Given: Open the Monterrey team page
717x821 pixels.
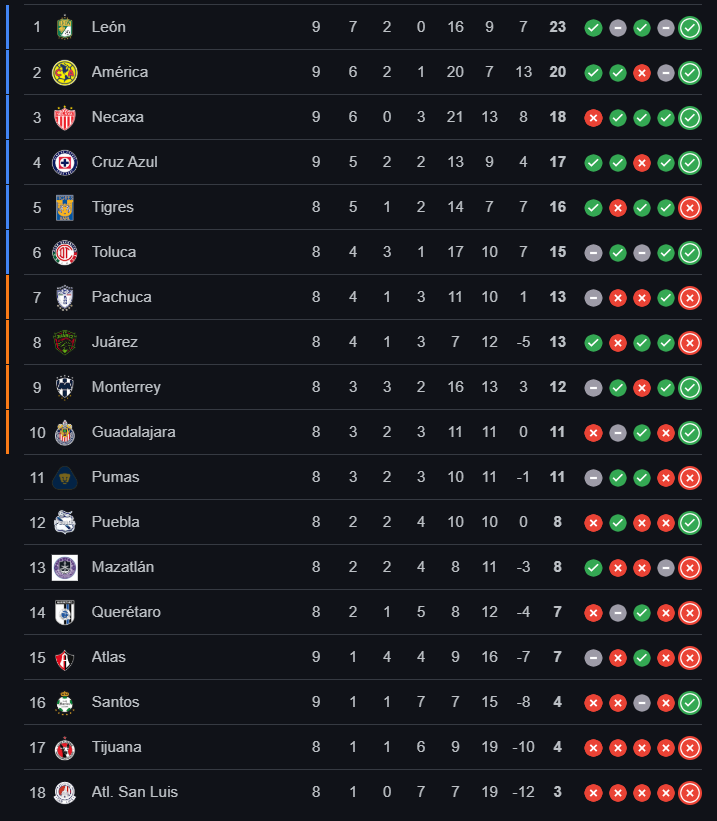Looking at the screenshot, I should click(x=126, y=387).
